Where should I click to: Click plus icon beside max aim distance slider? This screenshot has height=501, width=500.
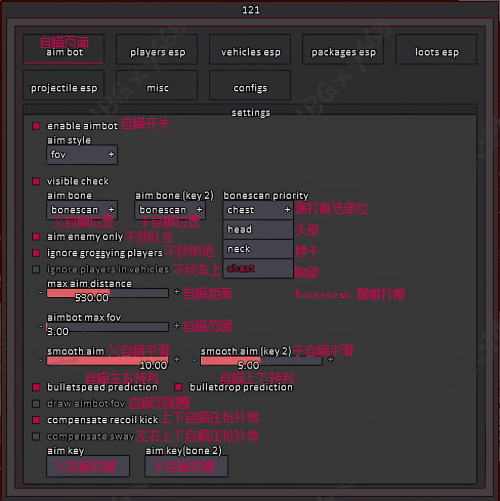coord(177,292)
